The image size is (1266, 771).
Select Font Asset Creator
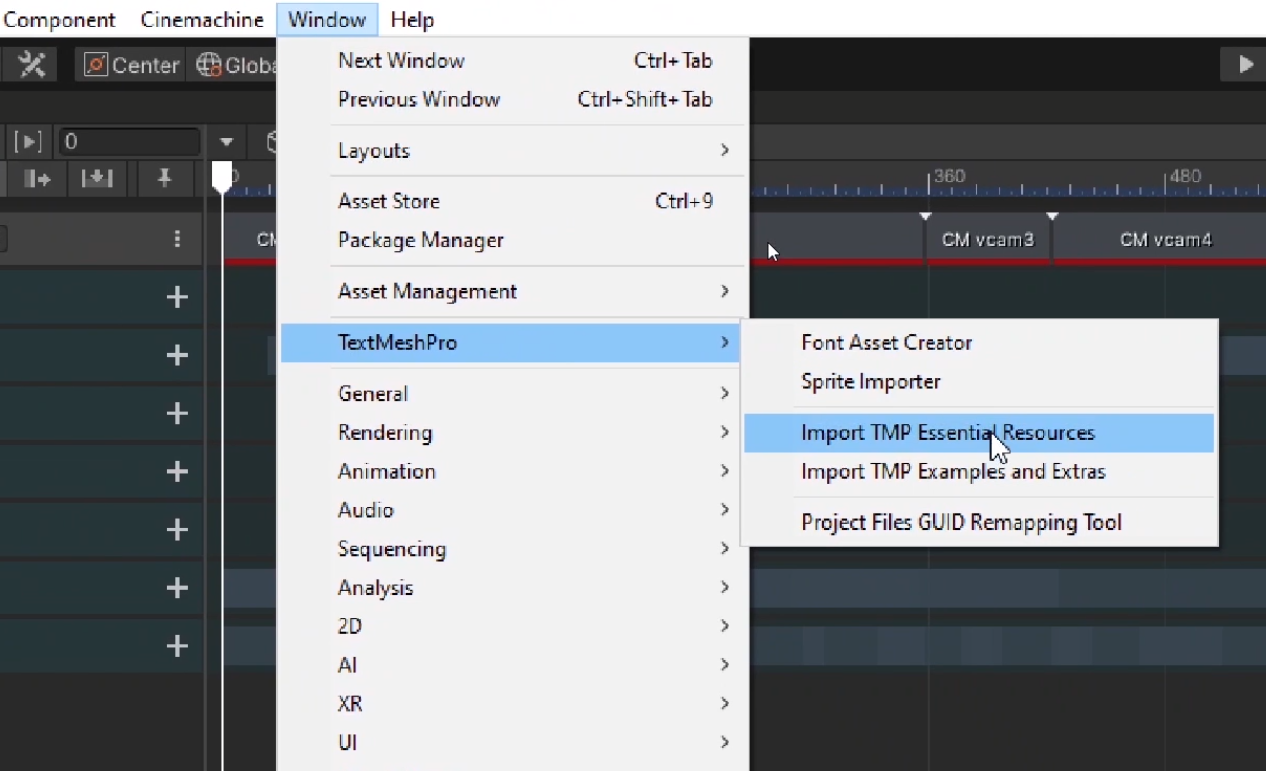coord(886,342)
